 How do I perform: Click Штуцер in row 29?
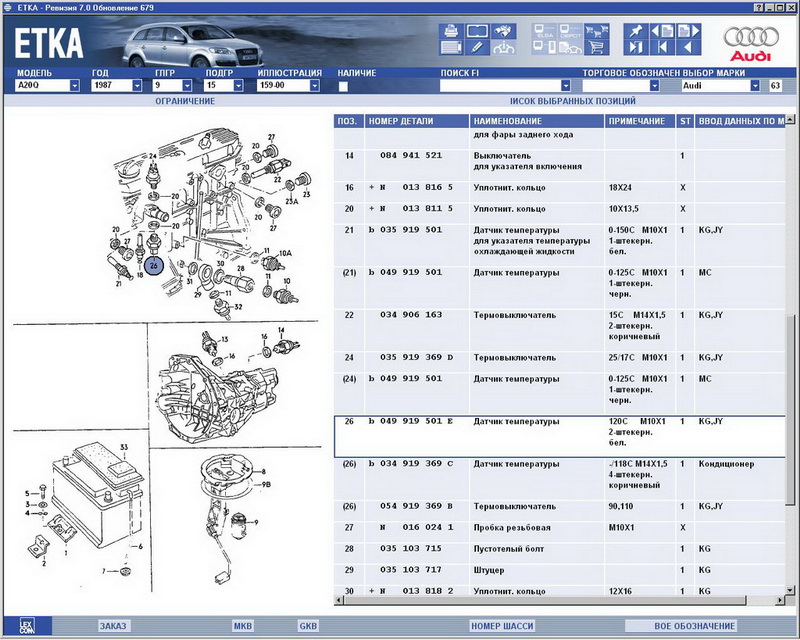point(489,570)
